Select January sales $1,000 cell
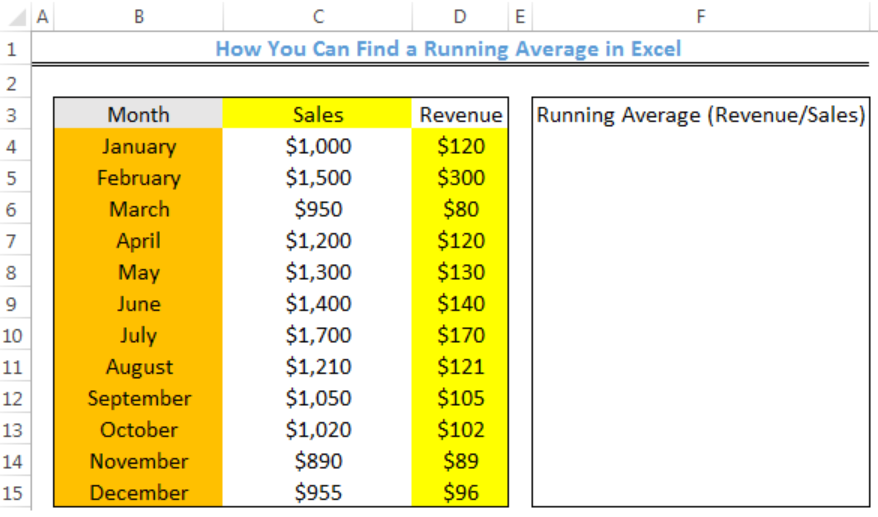The width and height of the screenshot is (878, 517). click(317, 146)
